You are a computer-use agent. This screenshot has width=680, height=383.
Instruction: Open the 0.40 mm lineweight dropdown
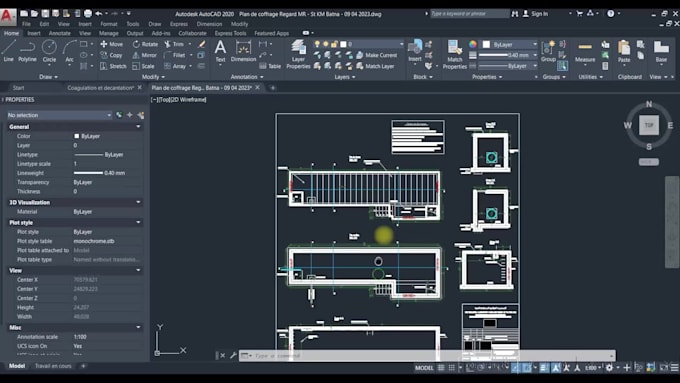[x=508, y=55]
